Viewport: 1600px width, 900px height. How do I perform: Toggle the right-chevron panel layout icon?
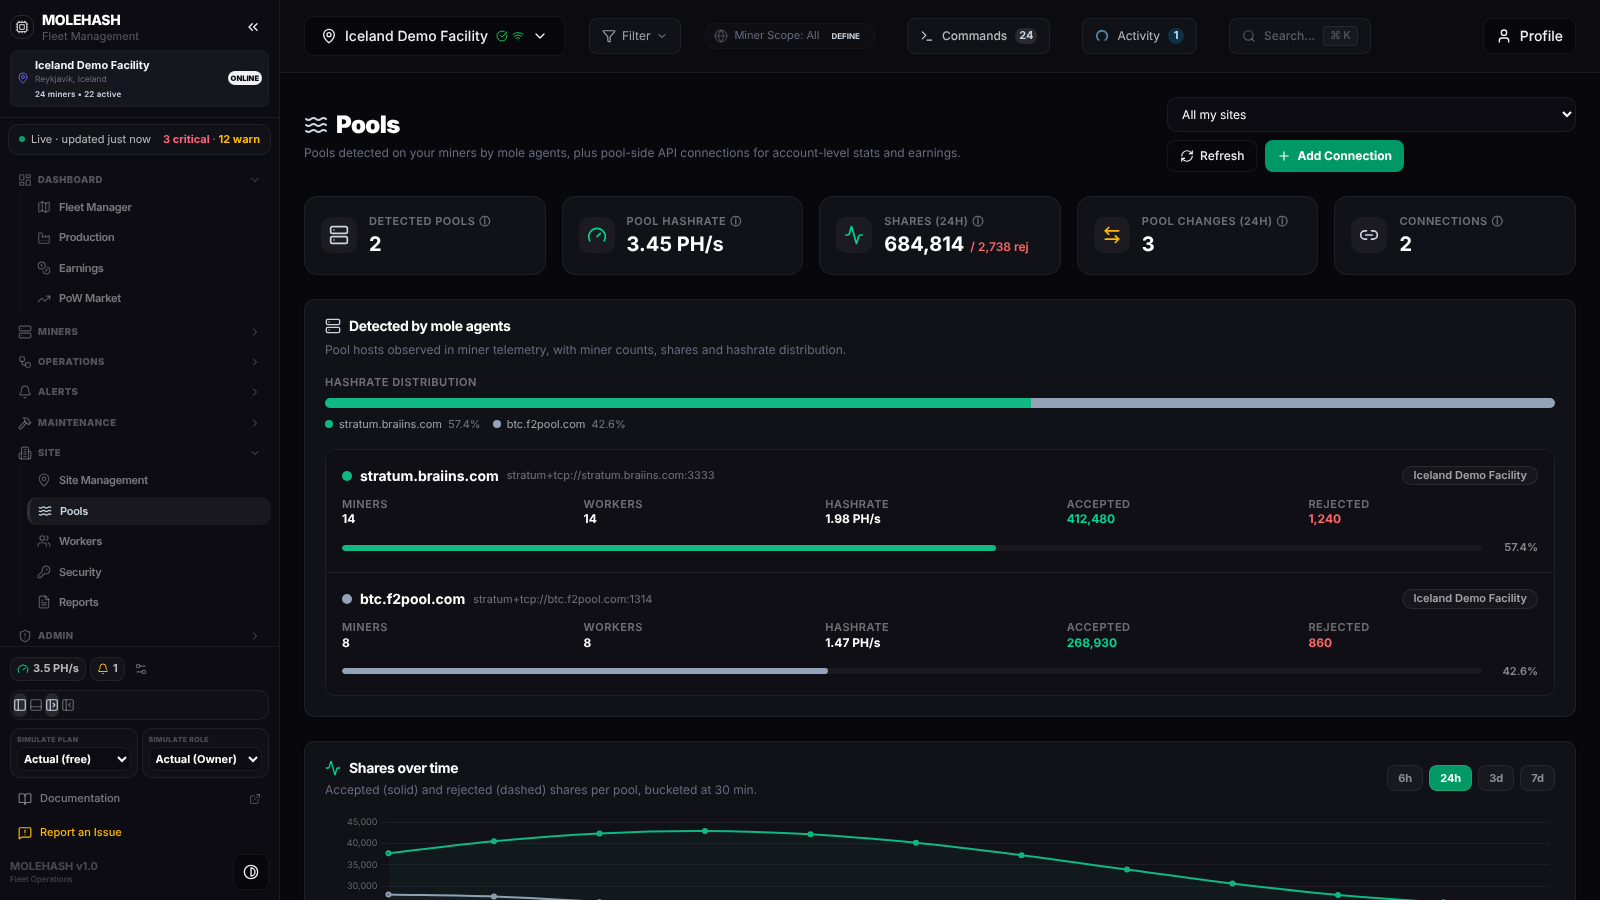click(52, 705)
